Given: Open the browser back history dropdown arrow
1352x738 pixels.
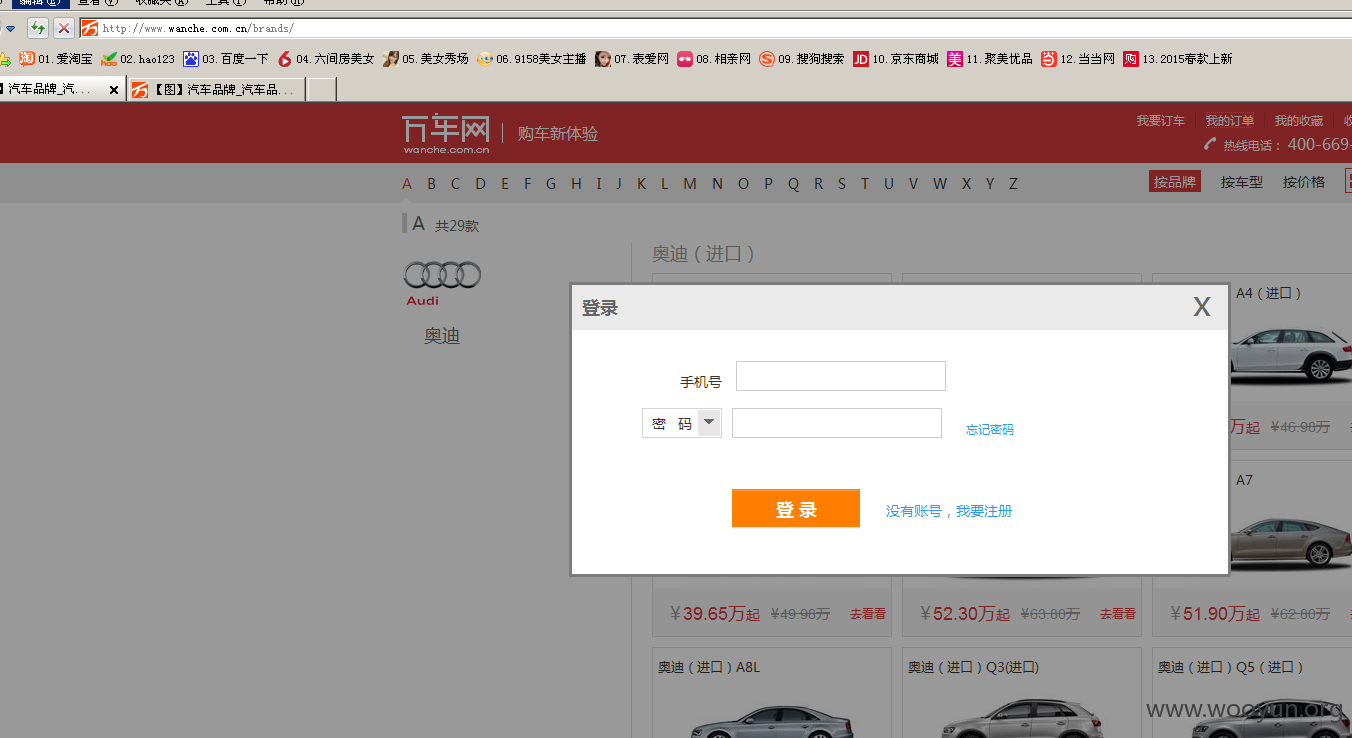Looking at the screenshot, I should click(10, 29).
